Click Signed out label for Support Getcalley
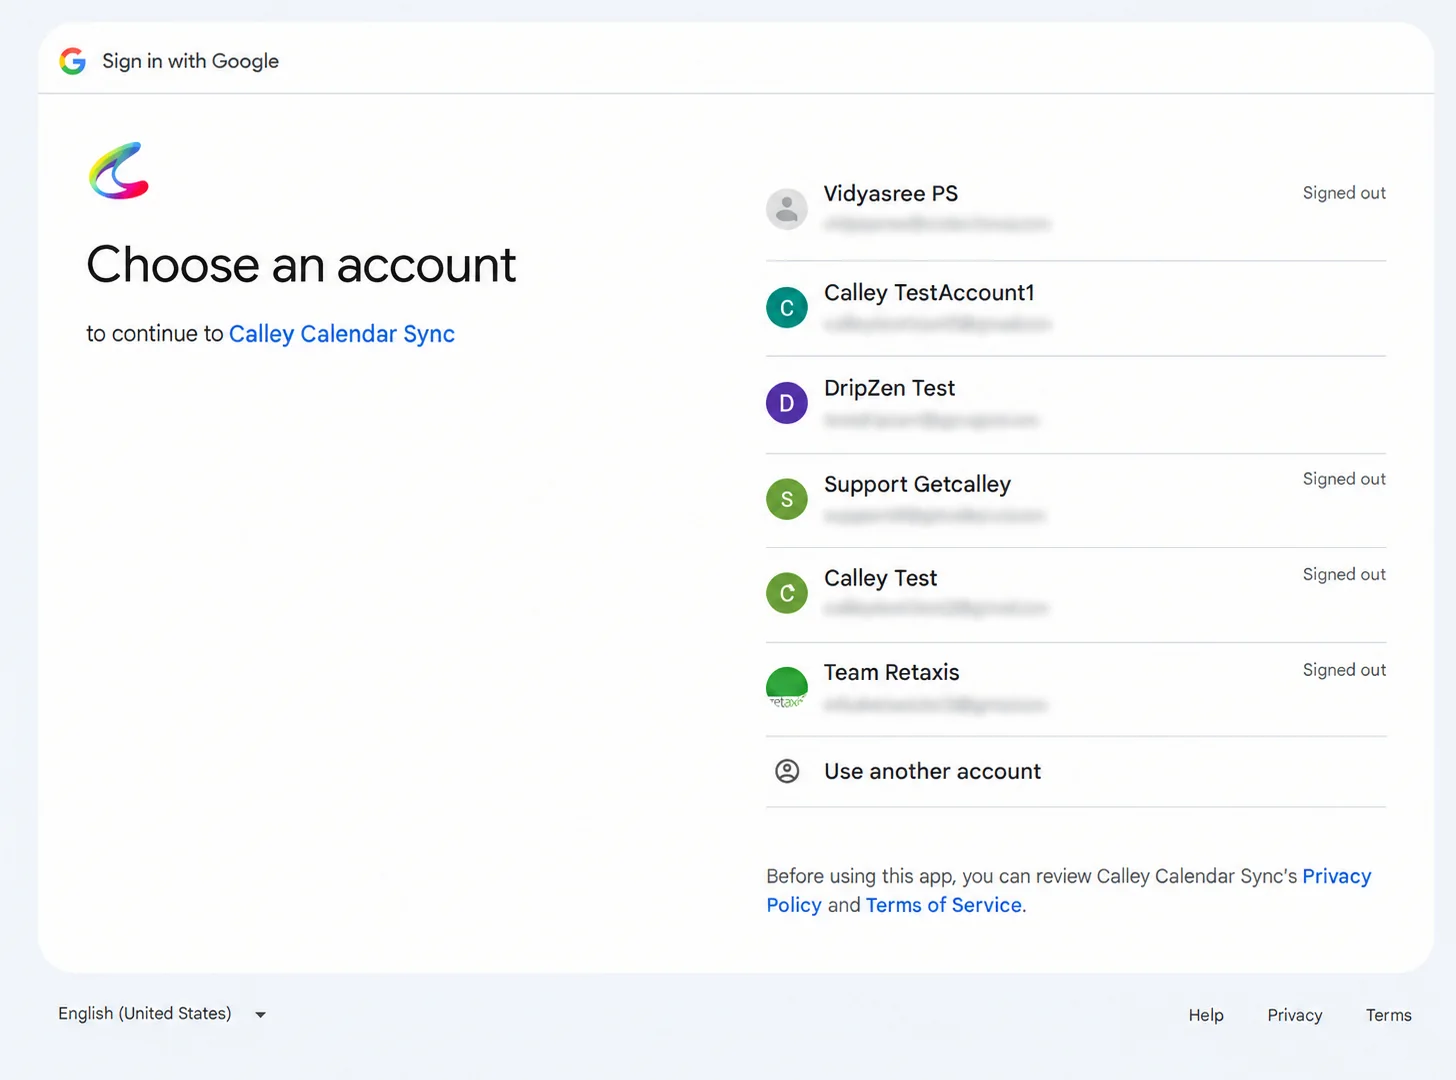This screenshot has height=1080, width=1456. [1344, 479]
